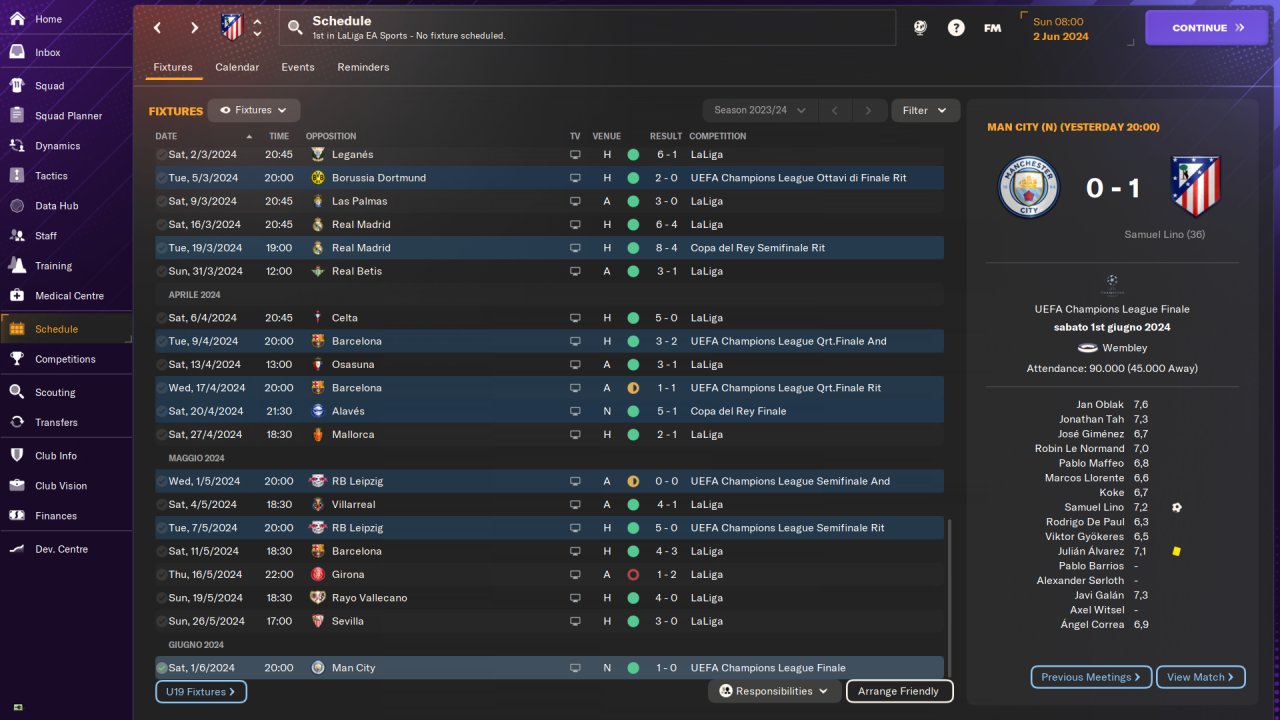
Task: Click the fixtures list scrollbar
Action: (950, 596)
